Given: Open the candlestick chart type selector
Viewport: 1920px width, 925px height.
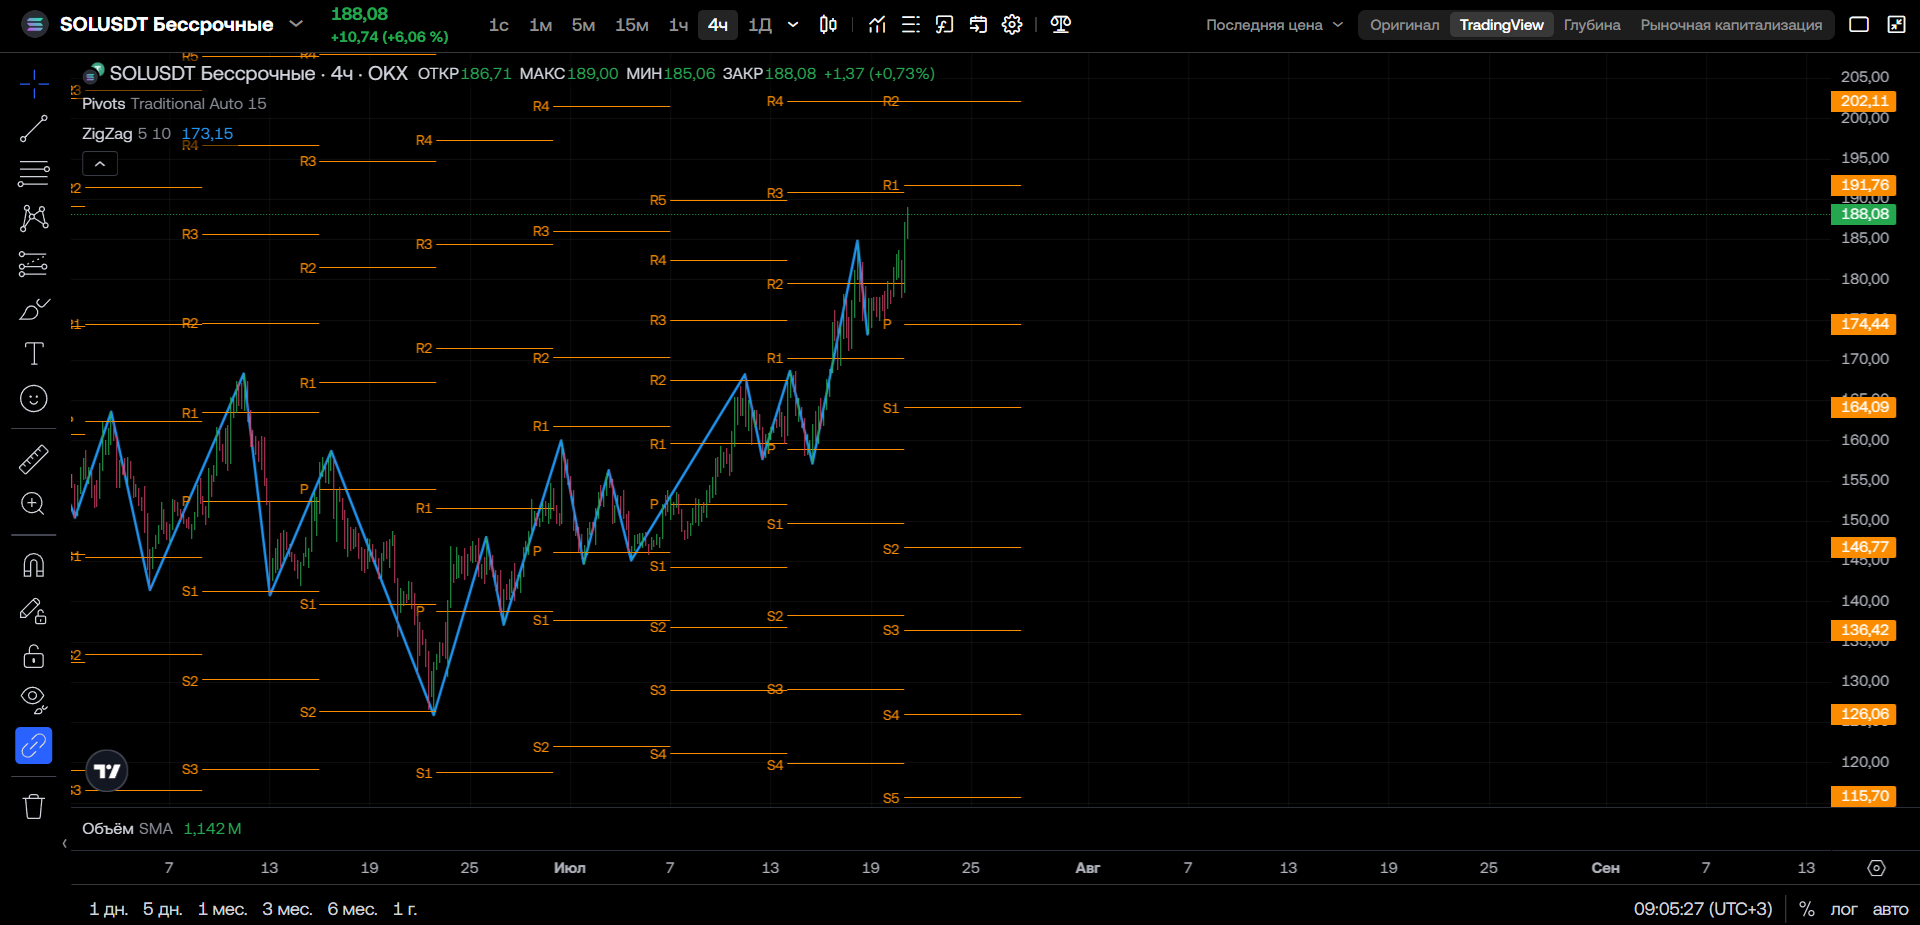Looking at the screenshot, I should pyautogui.click(x=828, y=24).
